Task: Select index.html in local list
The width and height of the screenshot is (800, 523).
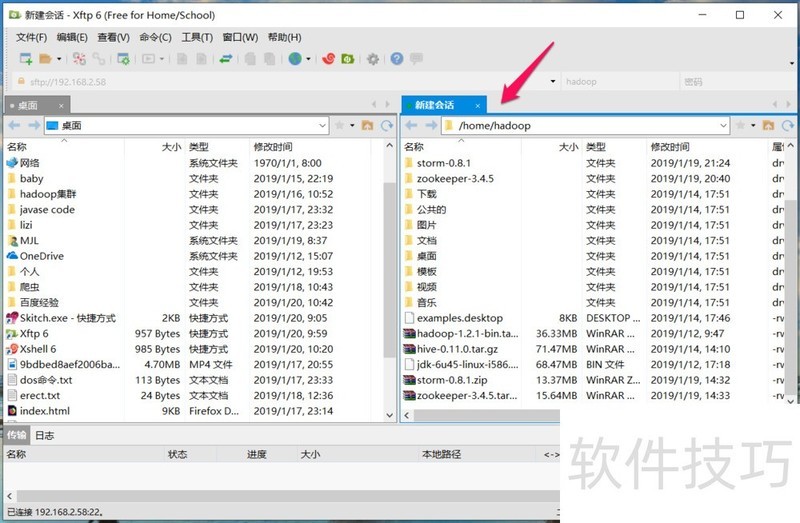Action: (44, 411)
